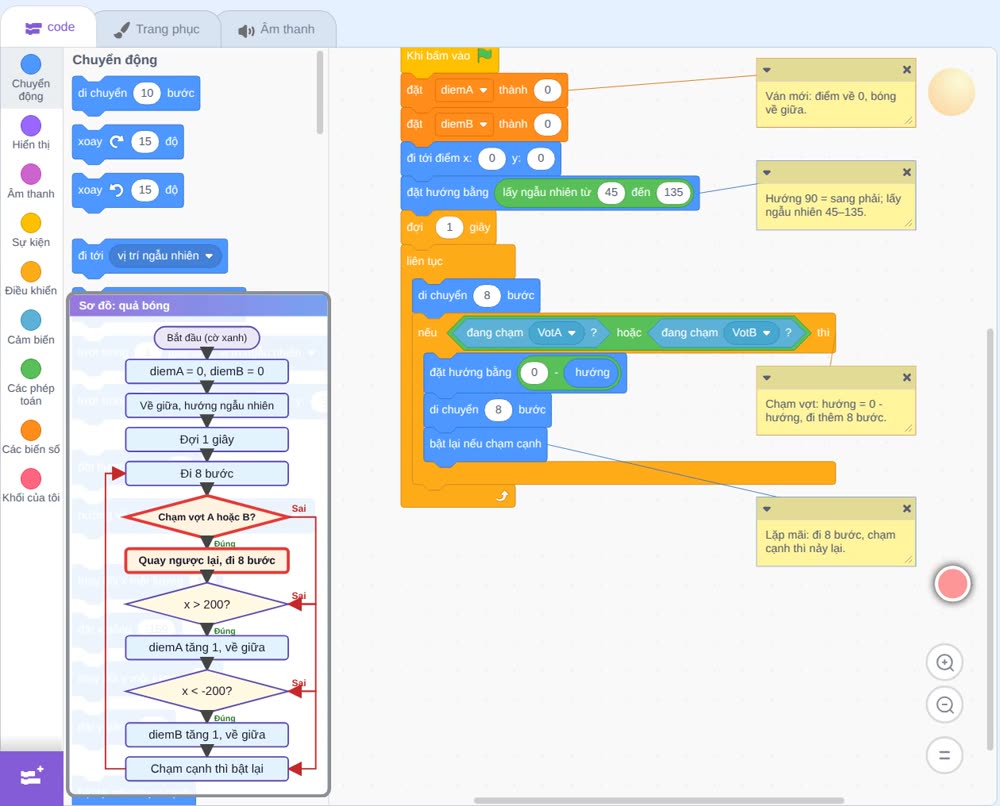Close the 'Hướng 90' comment note
The image size is (1000, 806).
click(906, 173)
